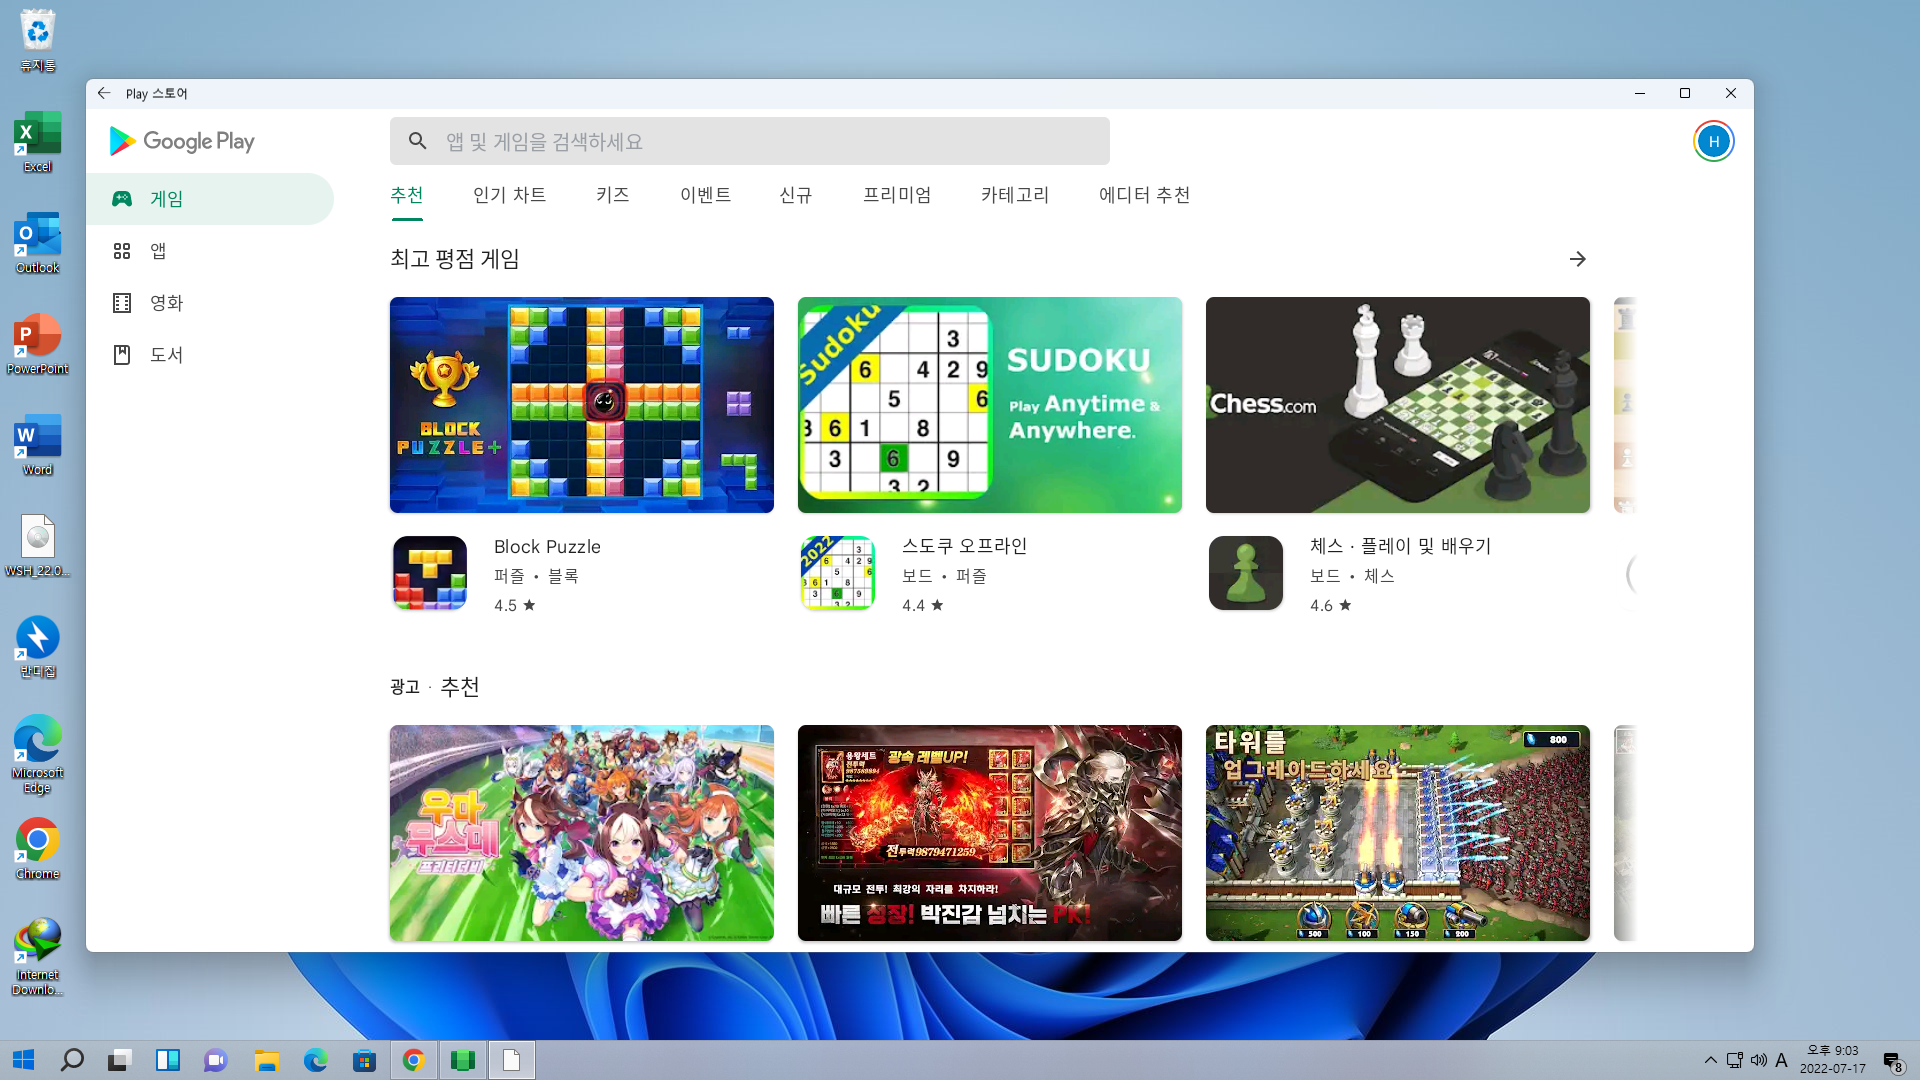Switch to the 에디터 추천 tab
The height and width of the screenshot is (1080, 1920).
[x=1145, y=195]
